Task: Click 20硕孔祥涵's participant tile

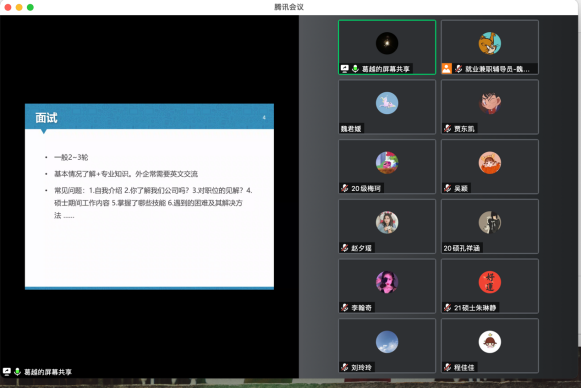Action: (489, 226)
